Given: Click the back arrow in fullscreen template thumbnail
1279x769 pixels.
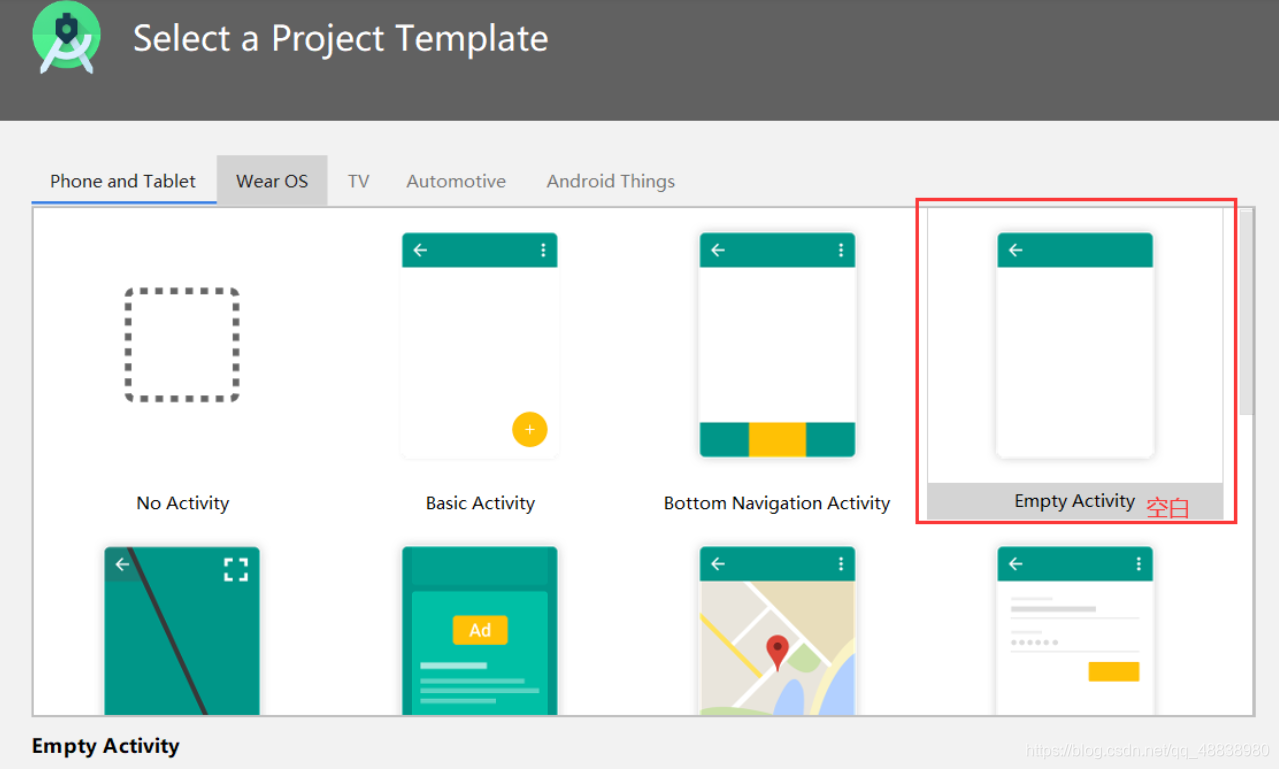Looking at the screenshot, I should [x=122, y=564].
